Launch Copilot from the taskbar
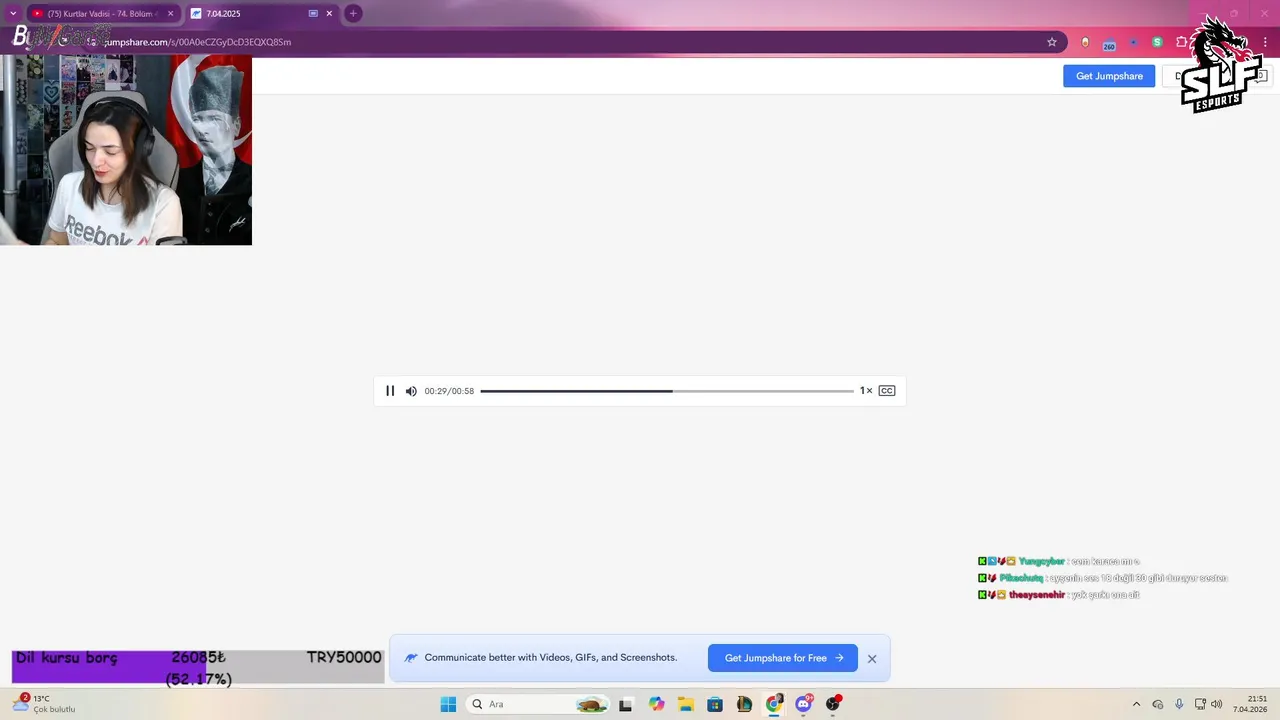1280x720 pixels. [x=656, y=704]
